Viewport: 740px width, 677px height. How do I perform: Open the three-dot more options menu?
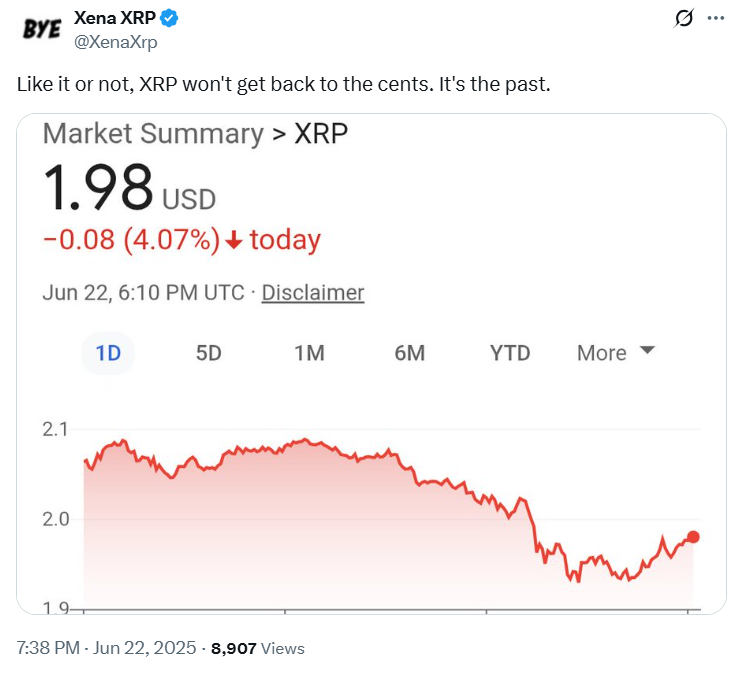715,19
